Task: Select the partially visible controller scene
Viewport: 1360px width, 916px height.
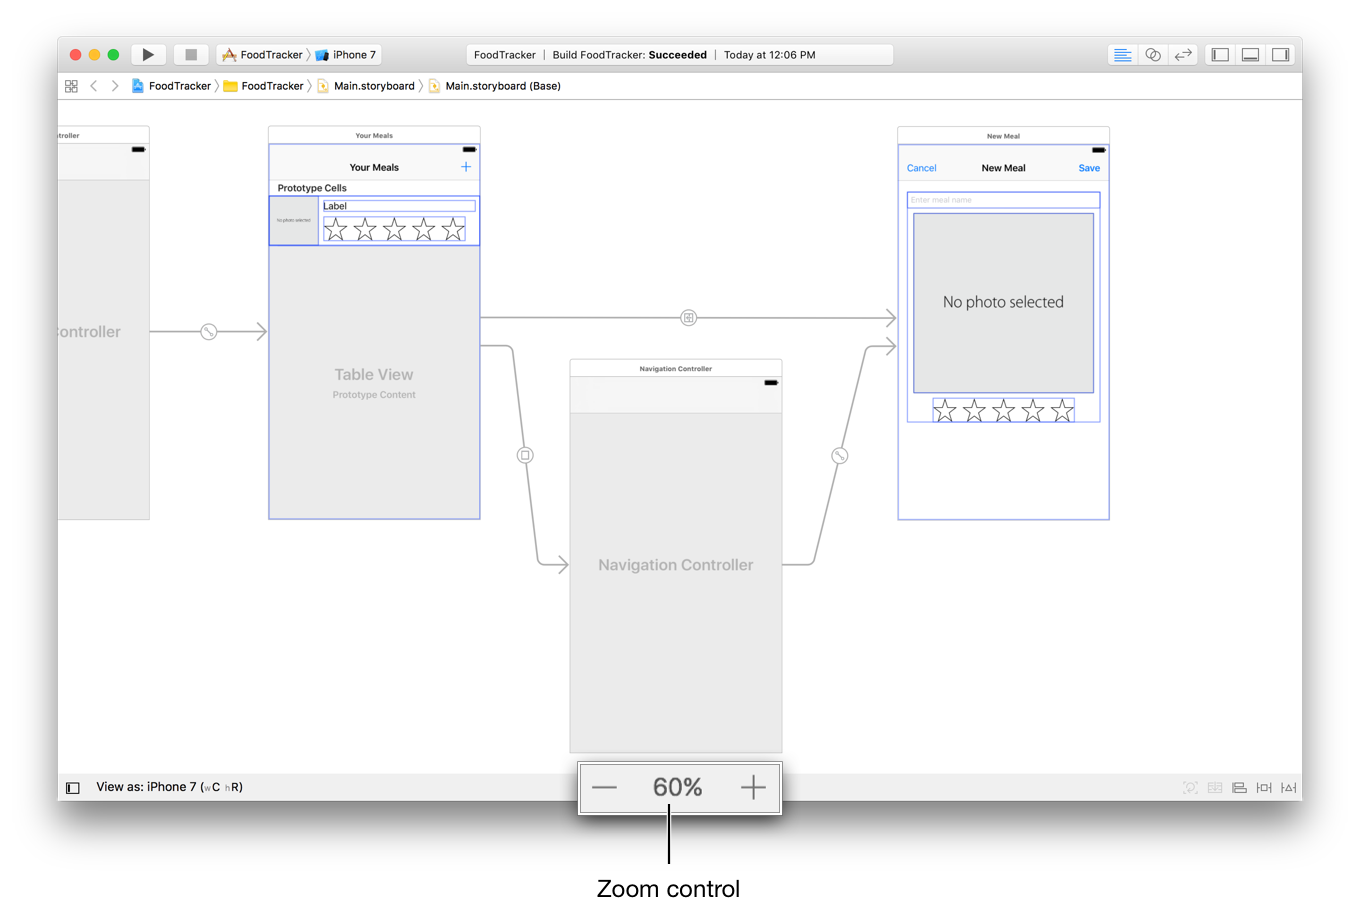Action: 103,323
